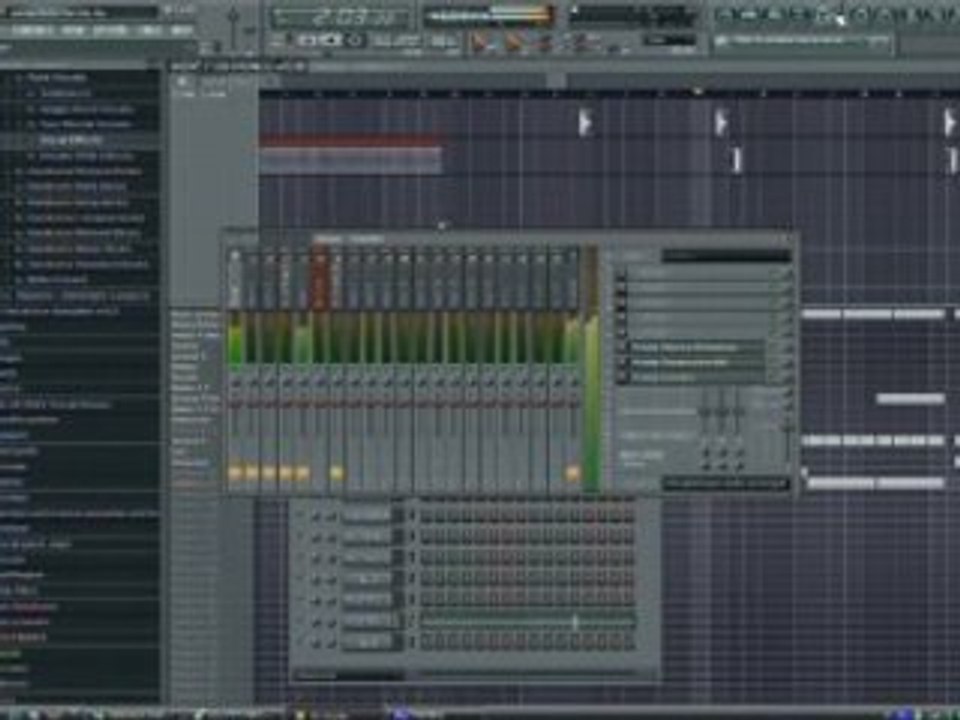
Task: Select the red-highlighted insert track in the mixer
Action: [x=320, y=279]
